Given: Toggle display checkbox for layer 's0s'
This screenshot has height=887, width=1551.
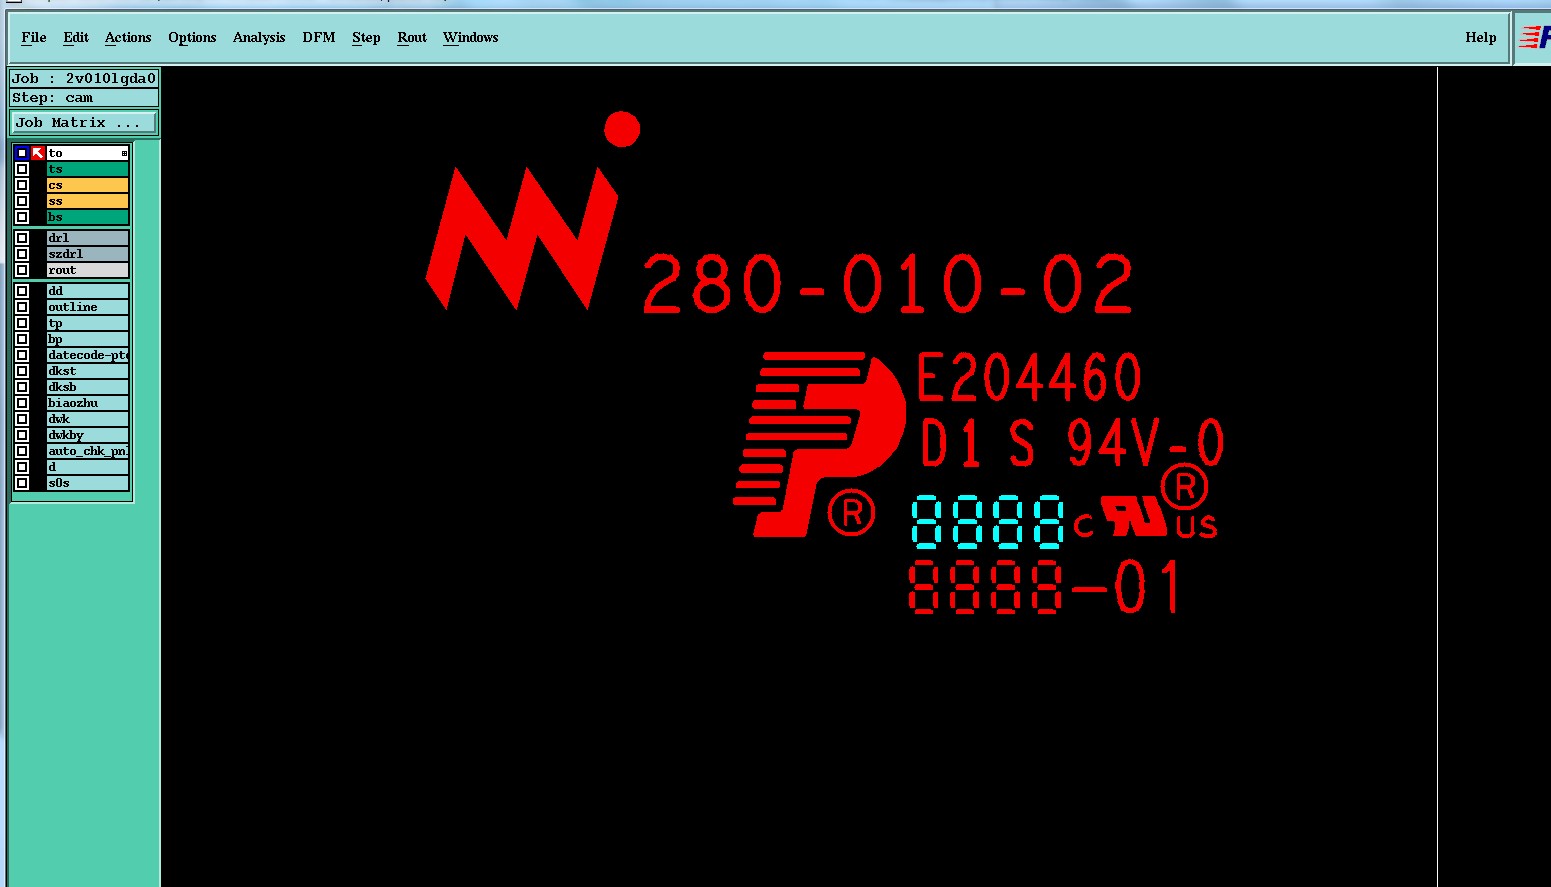Looking at the screenshot, I should click(x=22, y=483).
